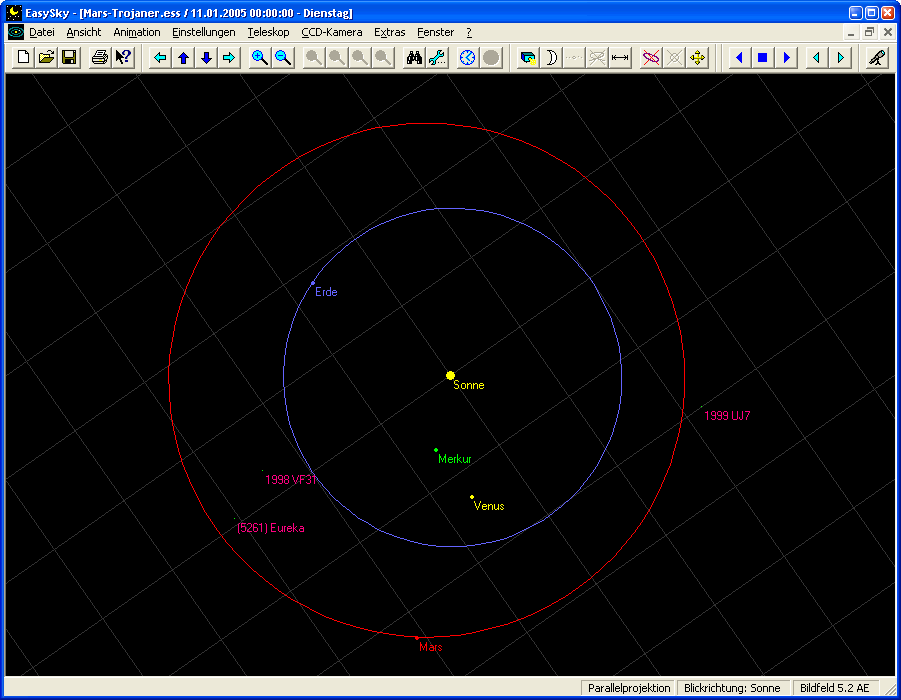This screenshot has width=901, height=700.
Task: Activate the context help pointer icon
Action: [123, 58]
